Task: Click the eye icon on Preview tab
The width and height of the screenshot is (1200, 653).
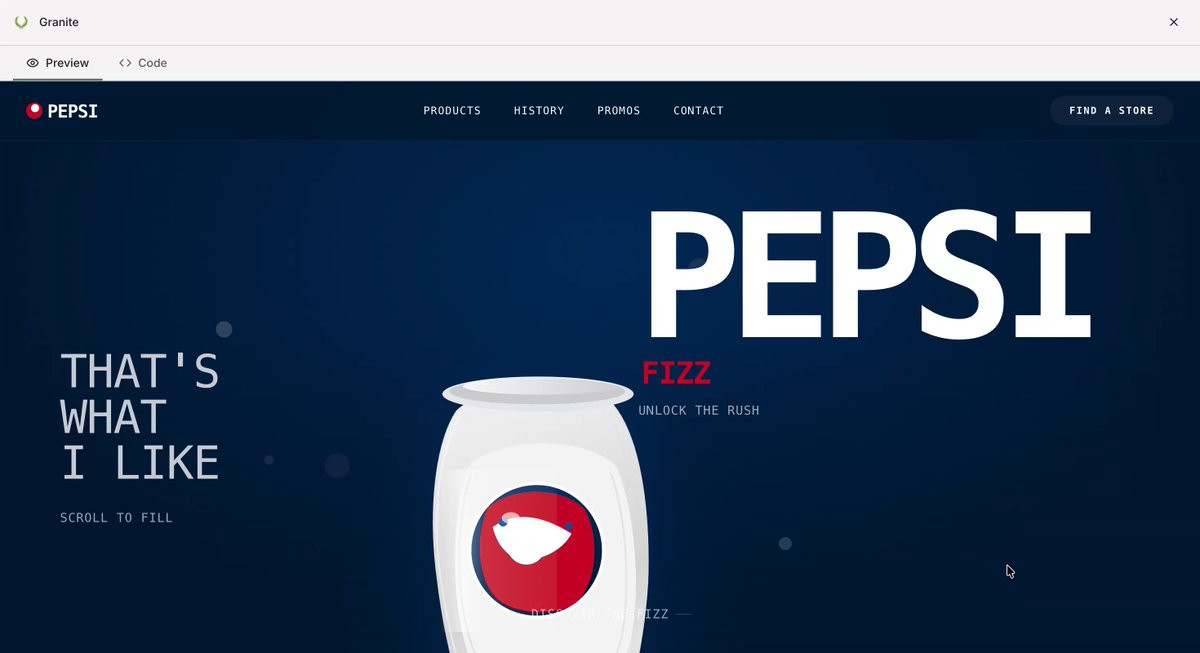Action: [x=33, y=63]
